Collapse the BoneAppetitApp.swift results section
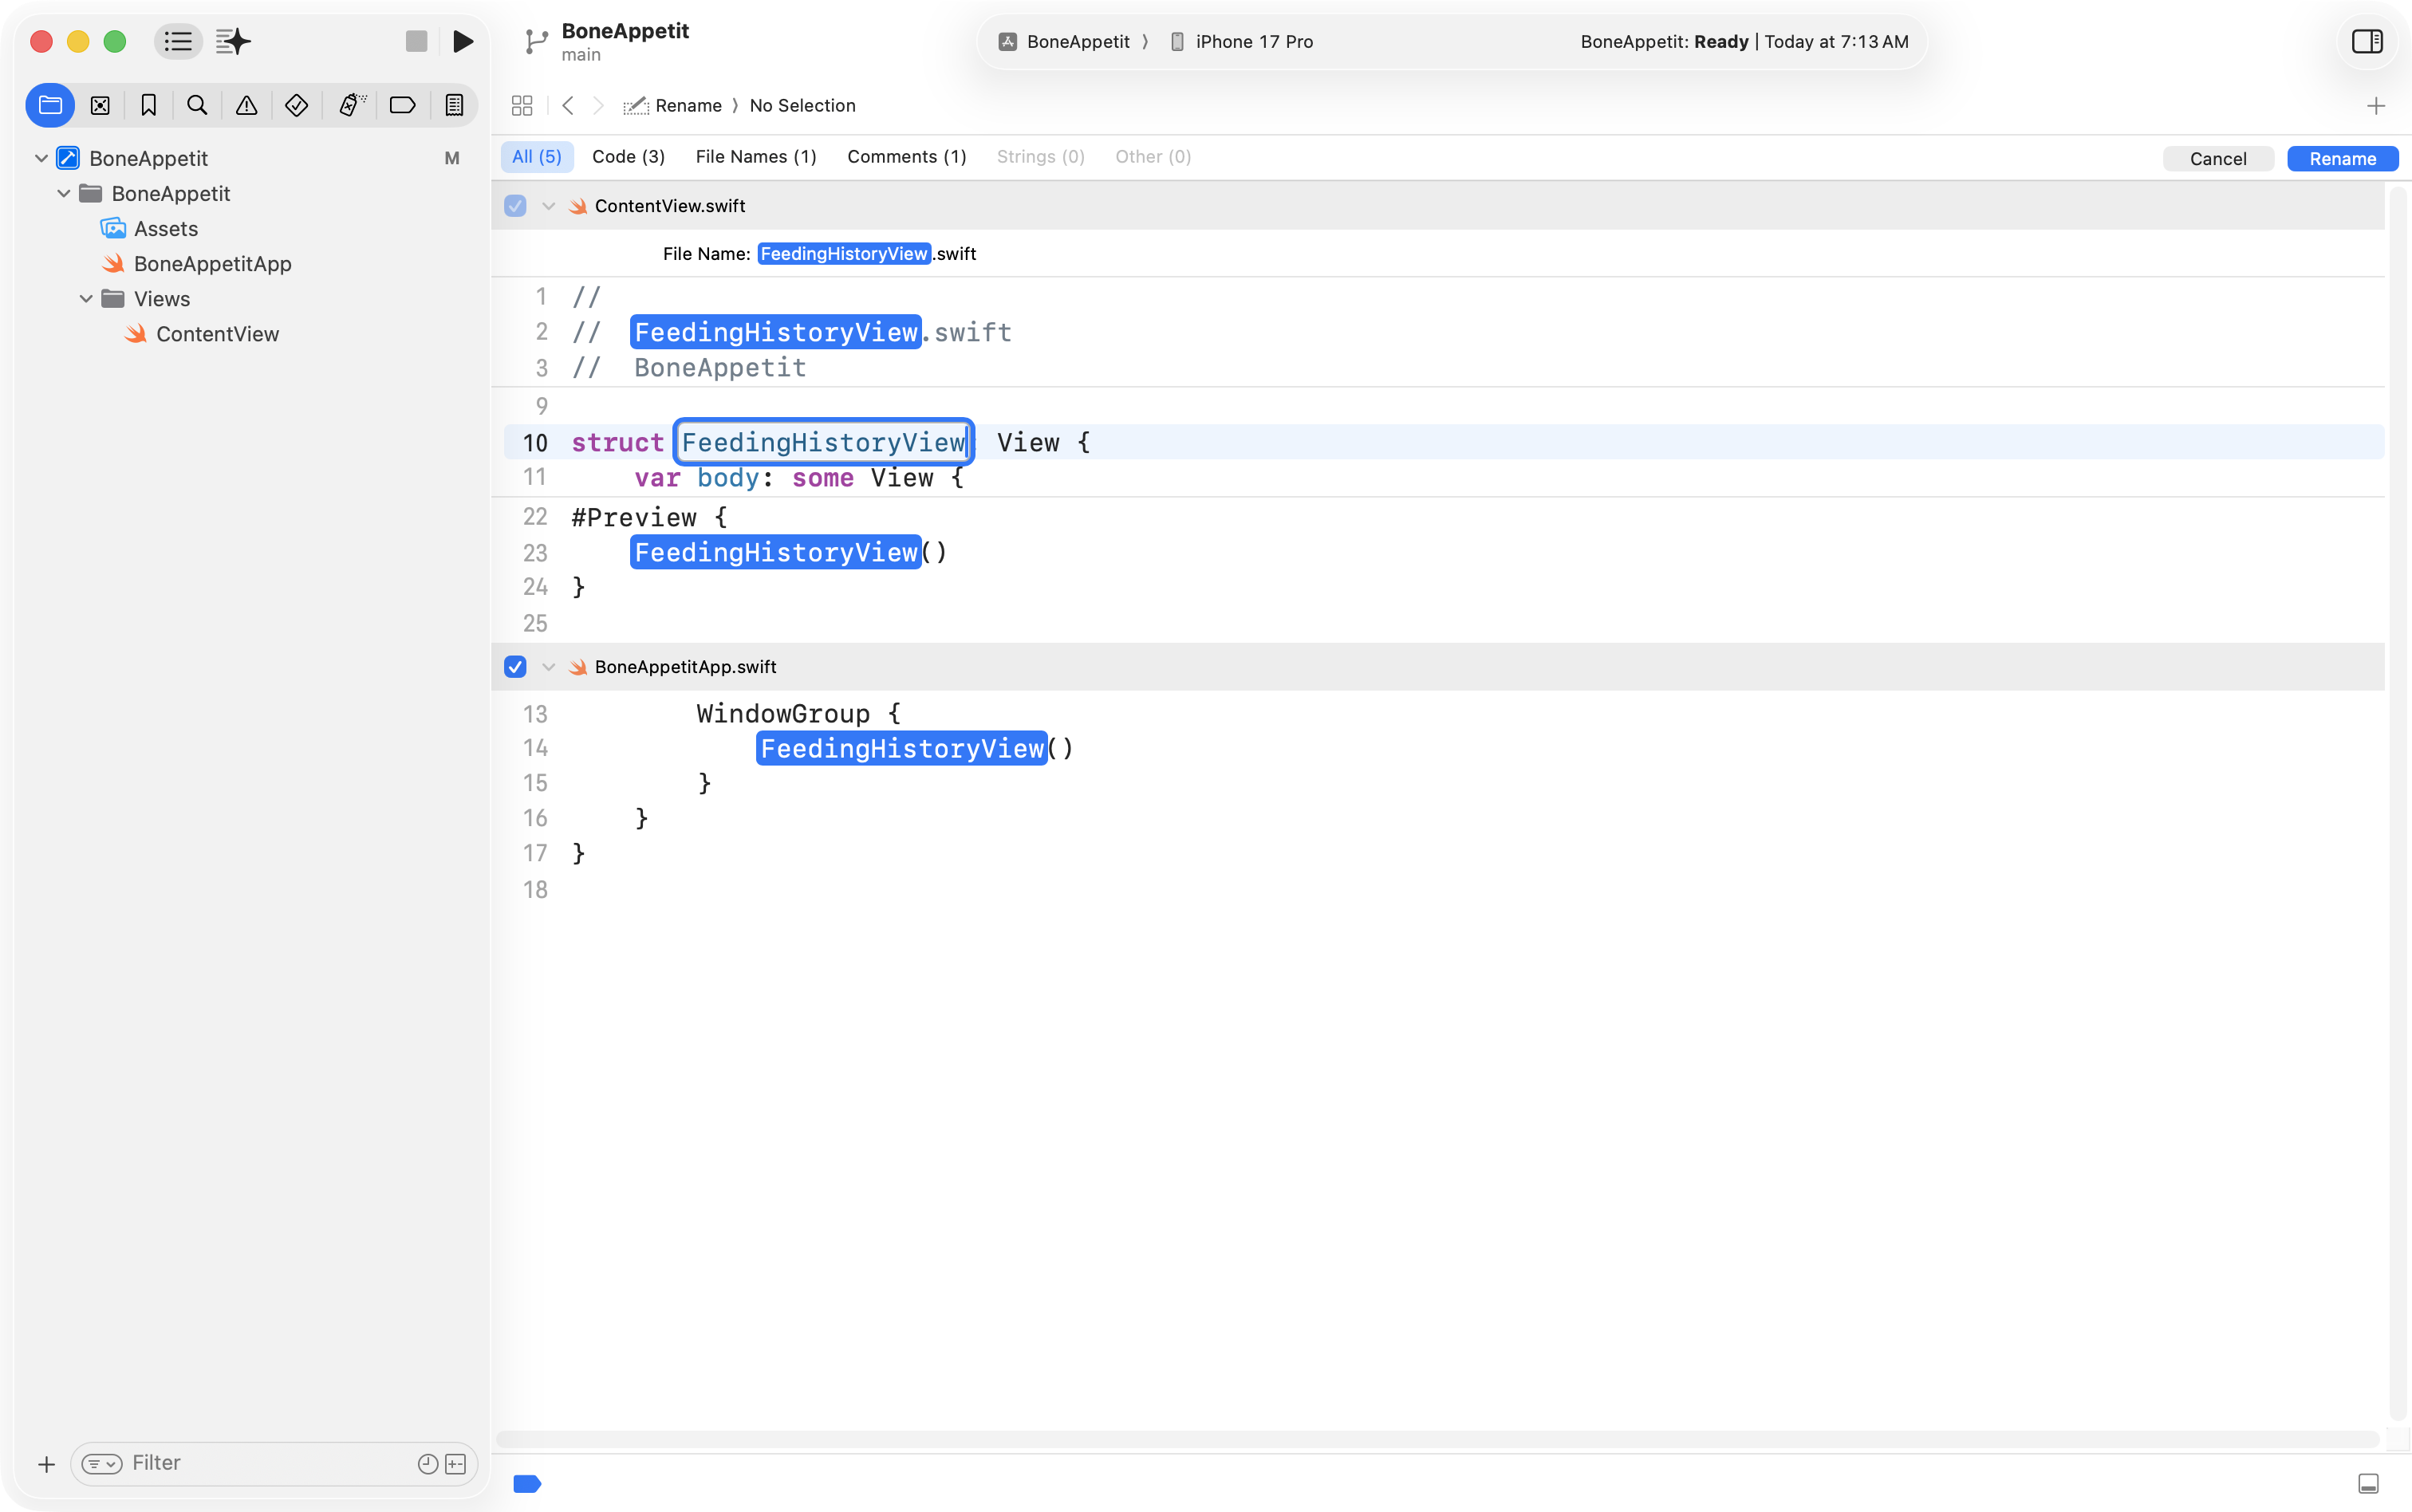Screen dimensions: 2412x1512 (548, 667)
